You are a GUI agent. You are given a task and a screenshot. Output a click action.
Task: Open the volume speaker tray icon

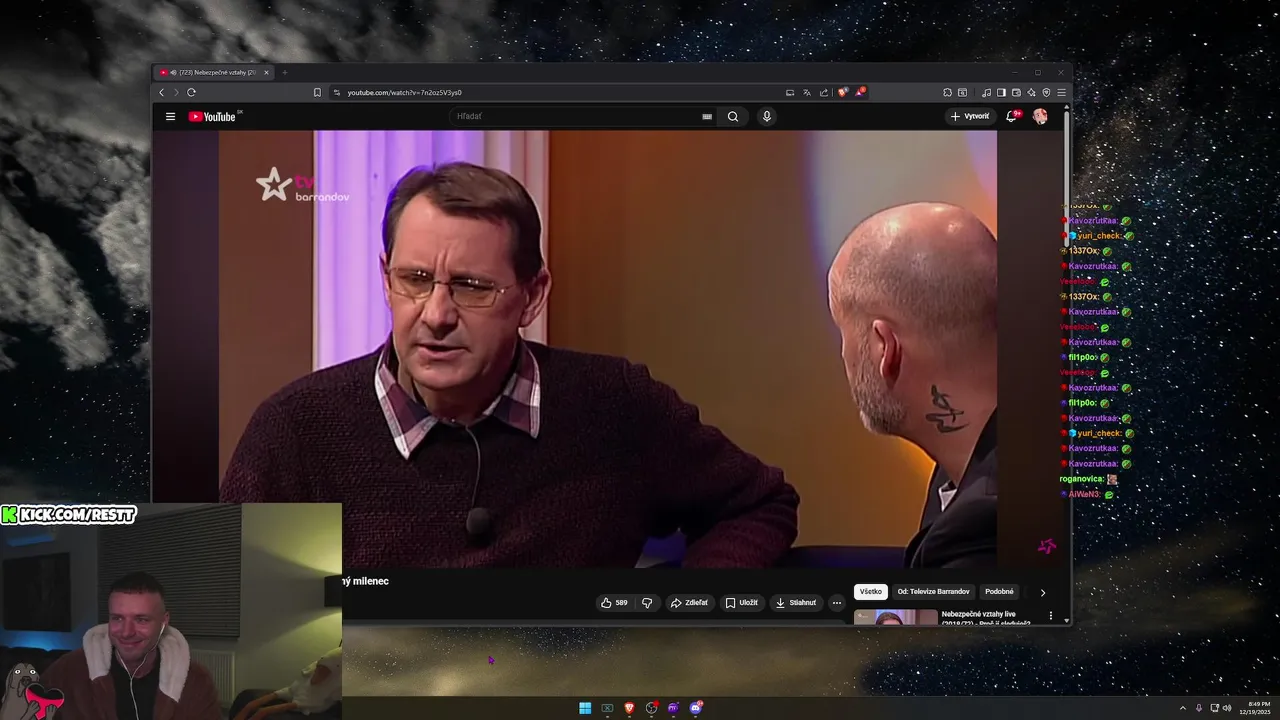click(1227, 708)
